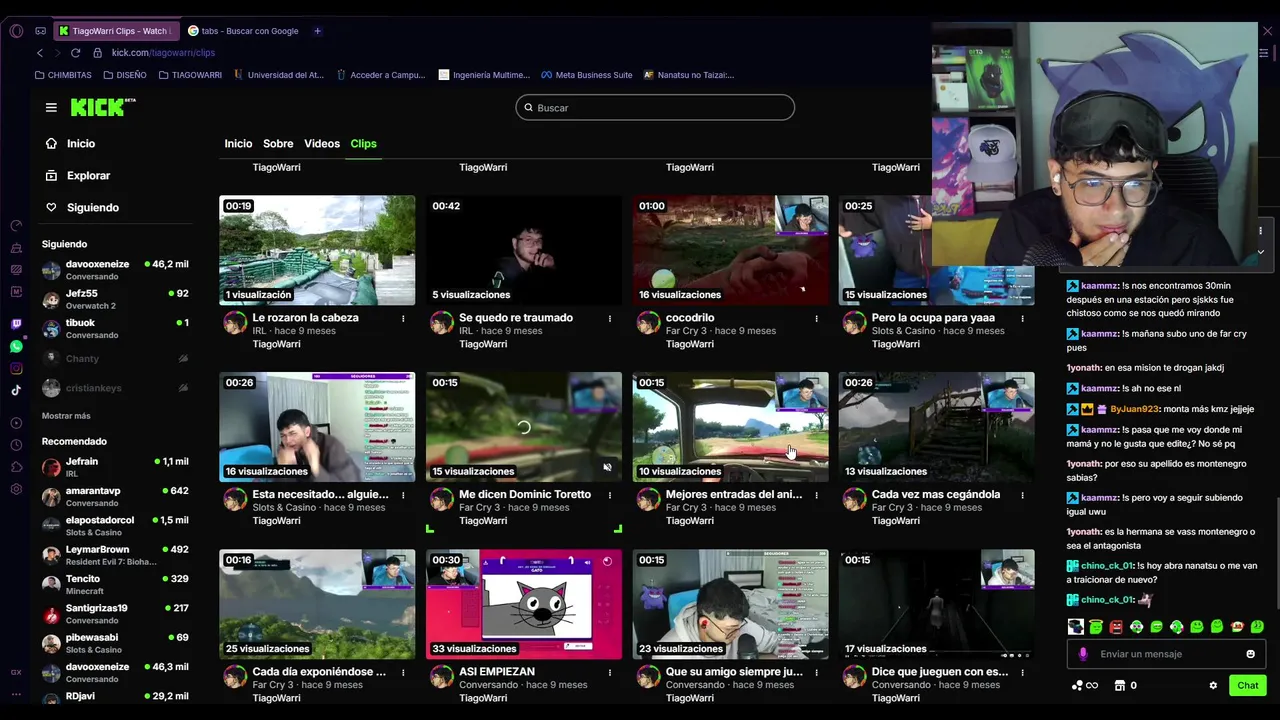
Task: Open options for 'Mejores entradas' clip
Action: tap(816, 495)
